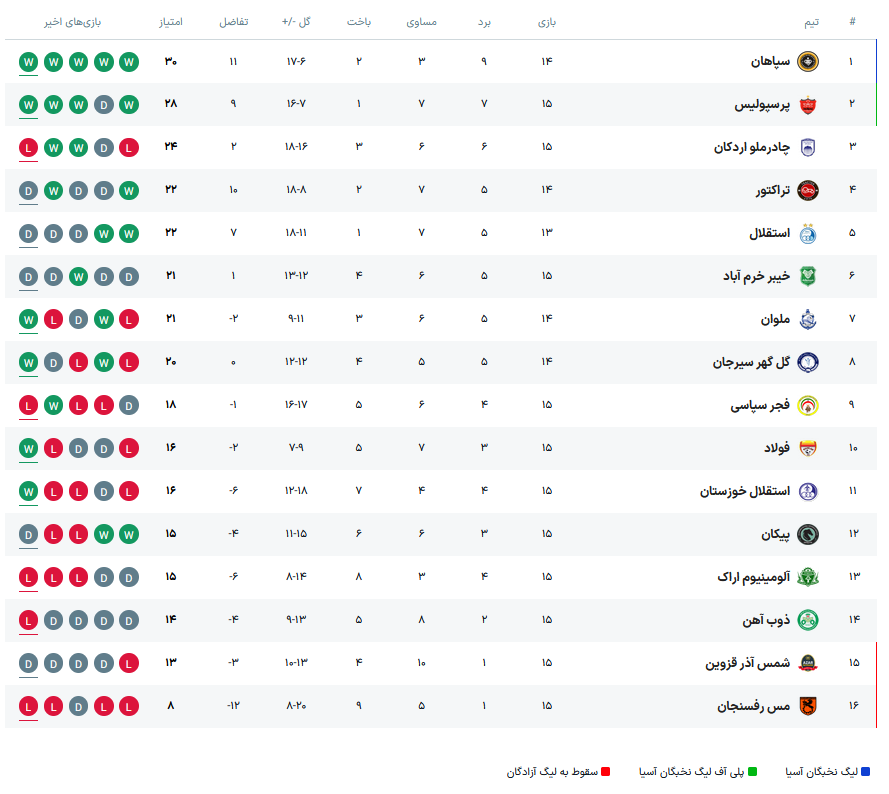Click the Esteghlal blue team badge
The height and width of the screenshot is (794, 889).
point(807,233)
